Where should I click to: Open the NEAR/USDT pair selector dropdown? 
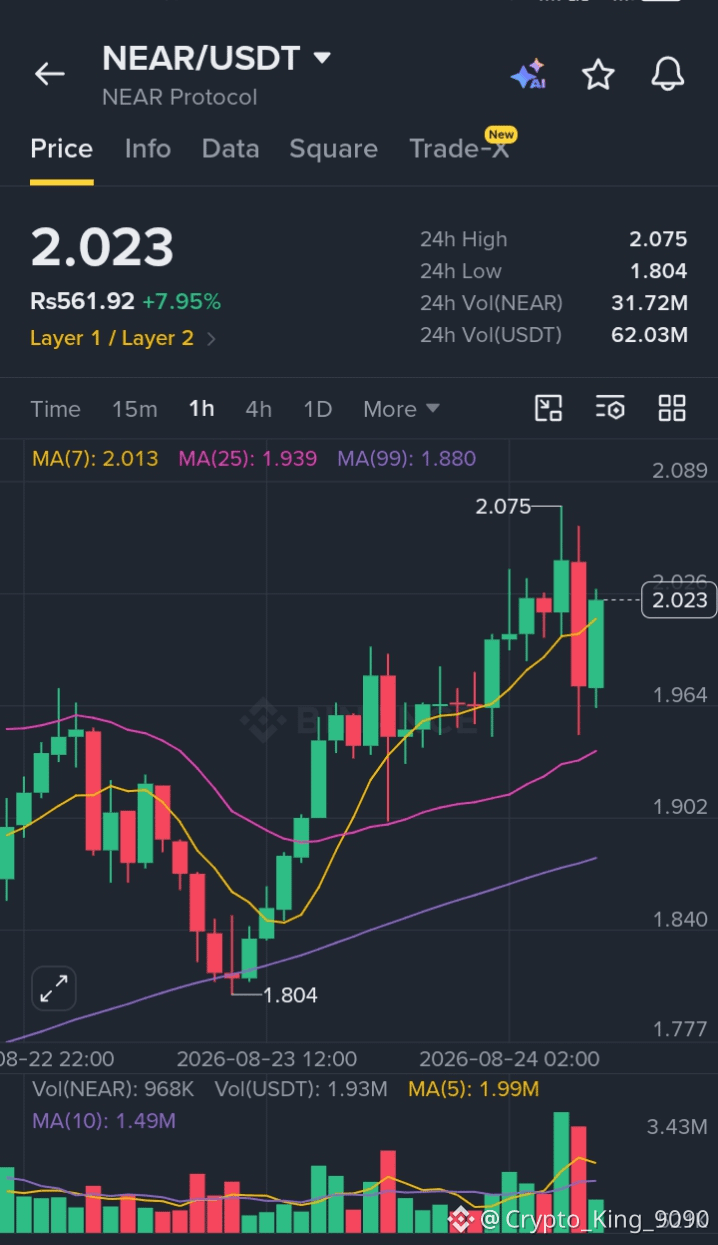pyautogui.click(x=321, y=59)
